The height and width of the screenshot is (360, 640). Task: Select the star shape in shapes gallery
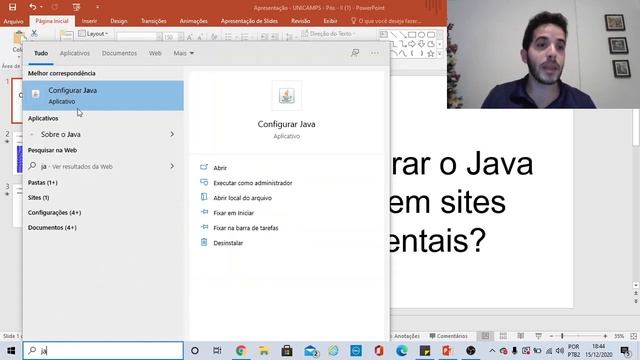tap(431, 53)
